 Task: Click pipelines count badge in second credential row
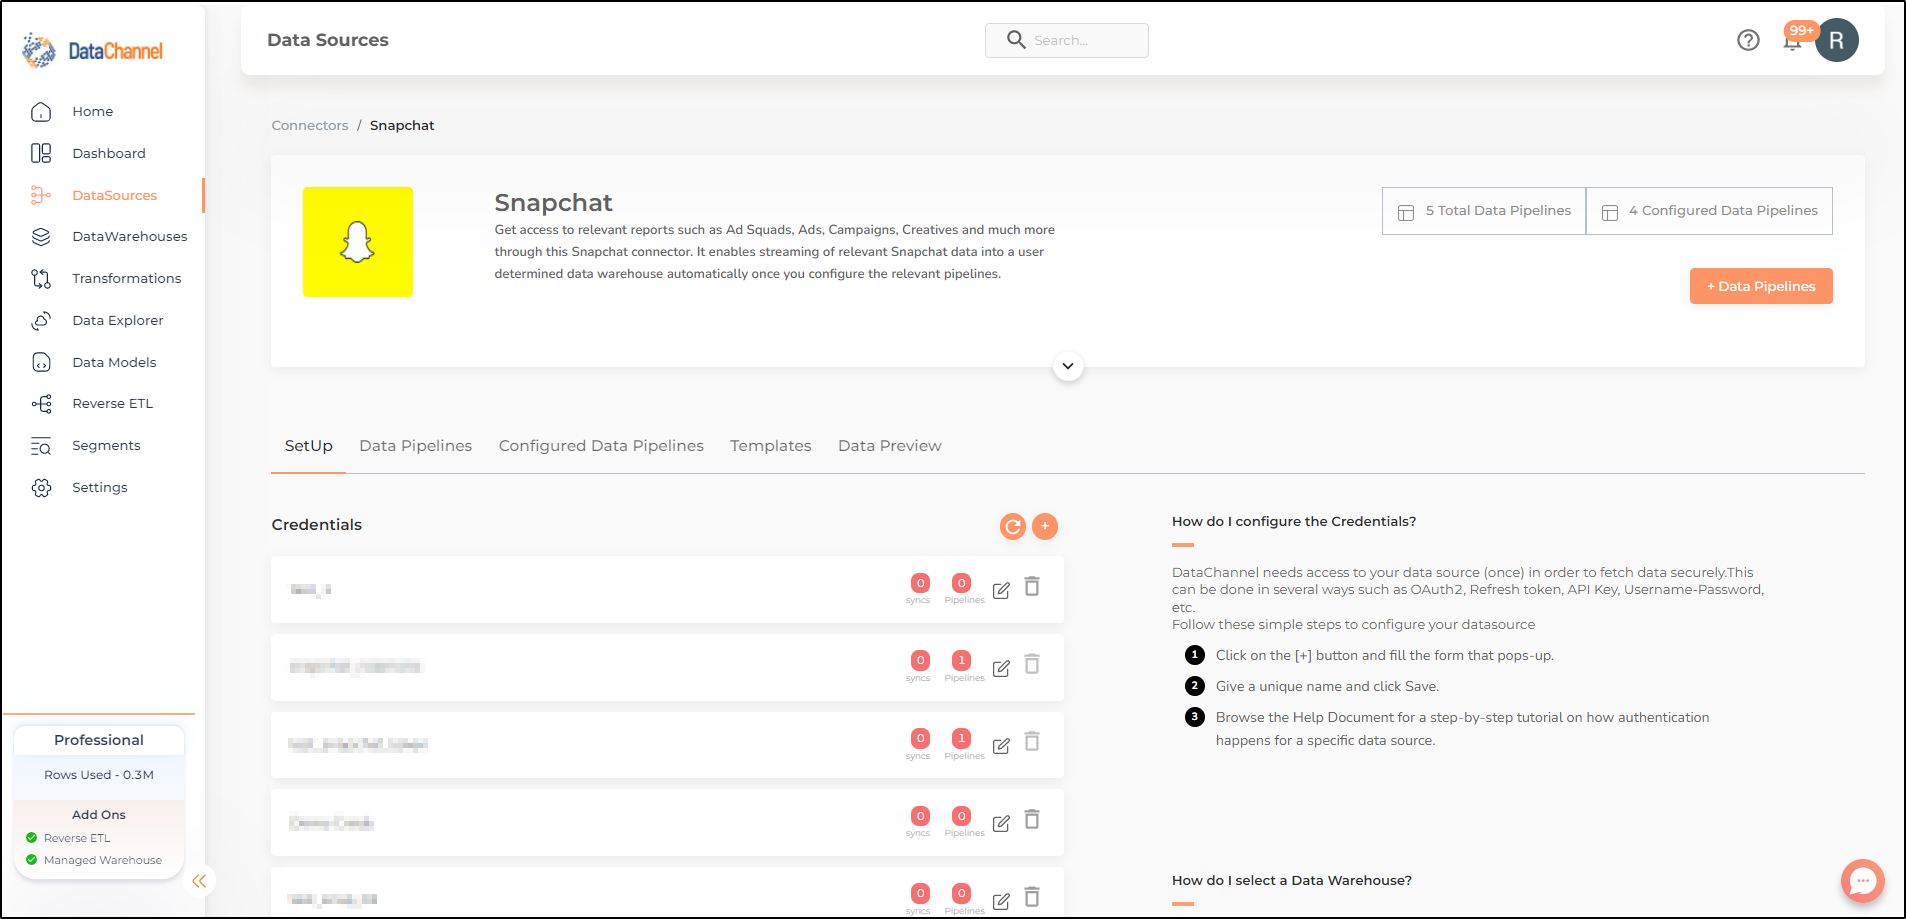(962, 660)
